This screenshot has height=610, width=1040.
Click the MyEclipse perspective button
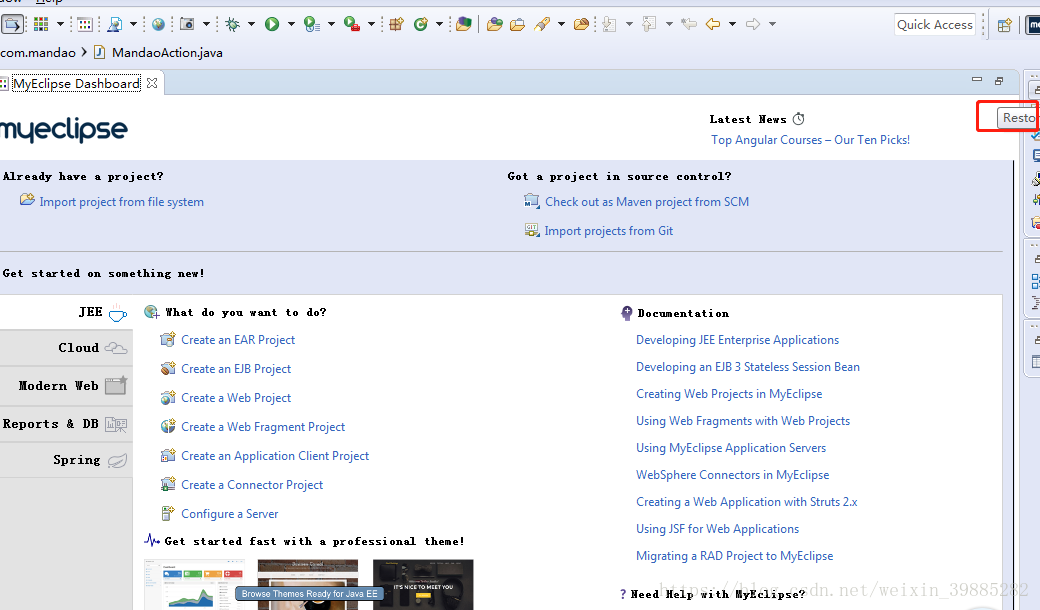point(1033,25)
